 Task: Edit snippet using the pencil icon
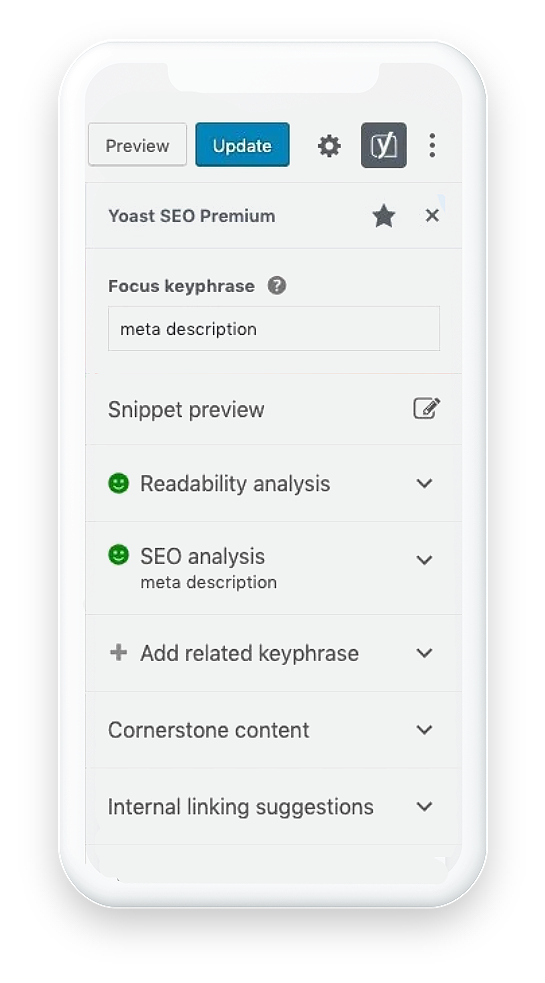click(x=426, y=409)
